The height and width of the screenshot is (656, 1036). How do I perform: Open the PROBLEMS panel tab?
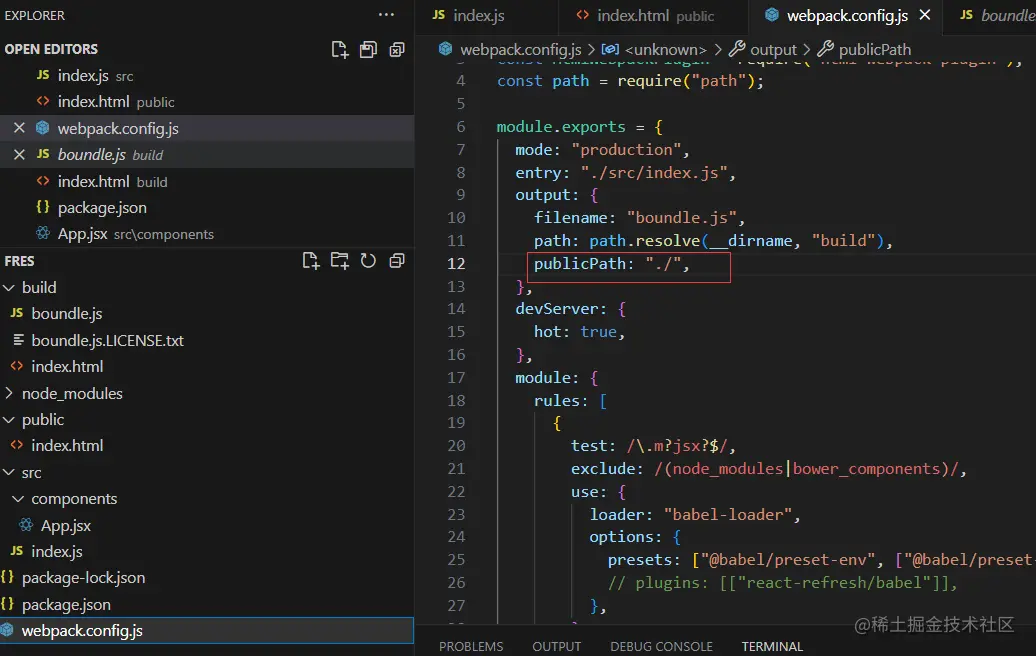471,647
